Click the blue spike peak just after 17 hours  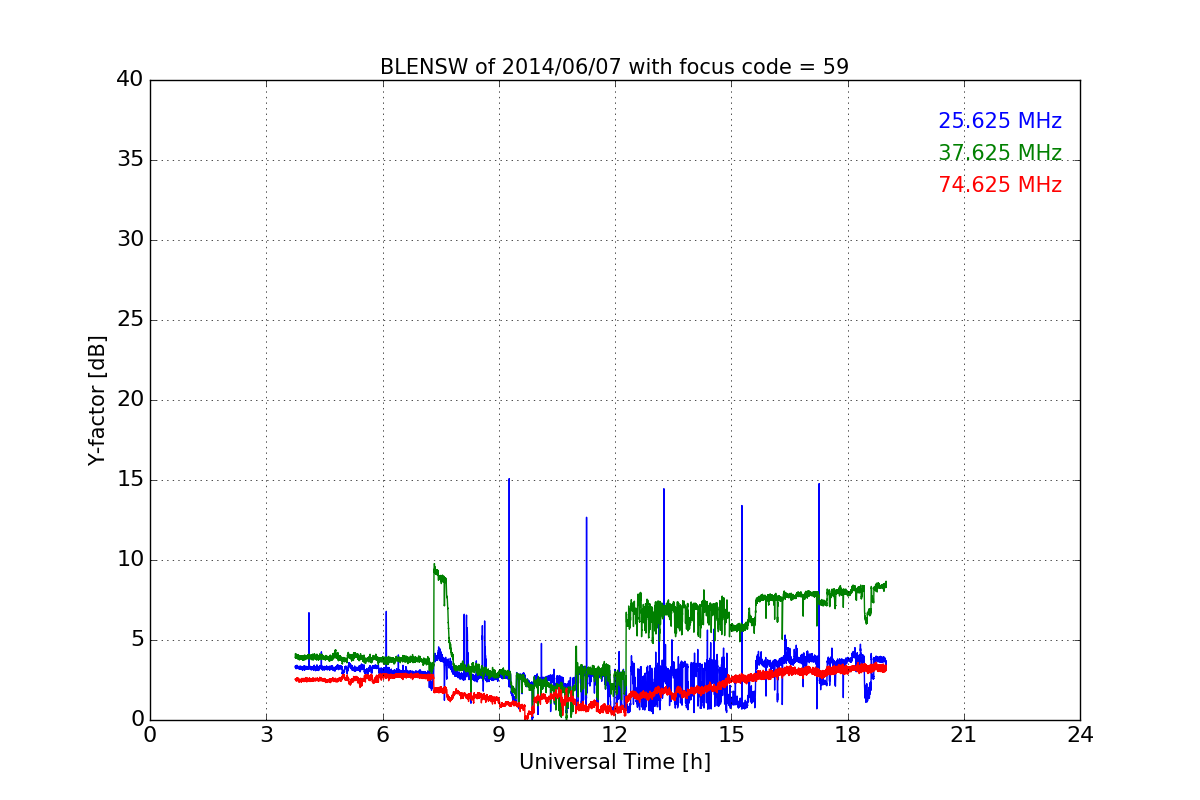[x=819, y=485]
